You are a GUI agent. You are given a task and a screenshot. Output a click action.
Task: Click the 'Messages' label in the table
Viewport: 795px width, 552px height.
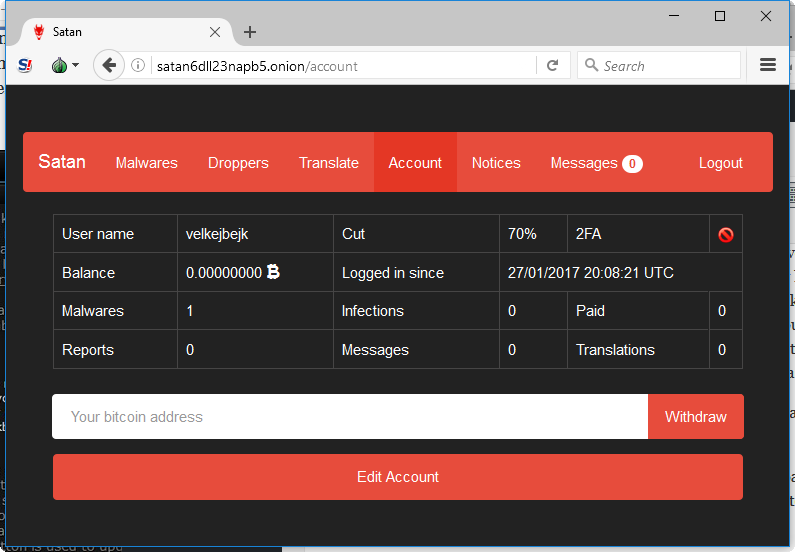click(375, 350)
